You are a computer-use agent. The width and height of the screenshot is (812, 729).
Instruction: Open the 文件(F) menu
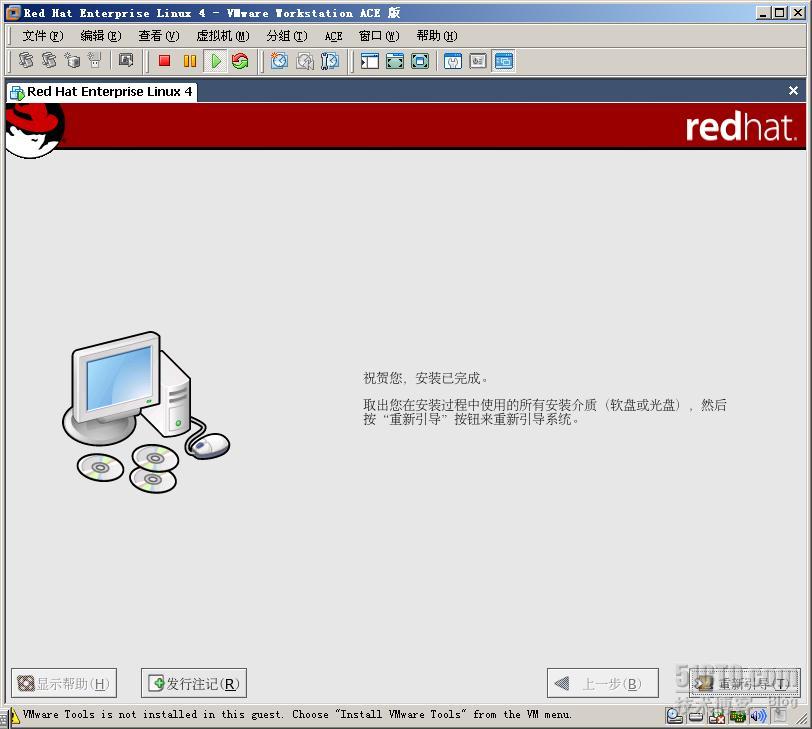[42, 36]
